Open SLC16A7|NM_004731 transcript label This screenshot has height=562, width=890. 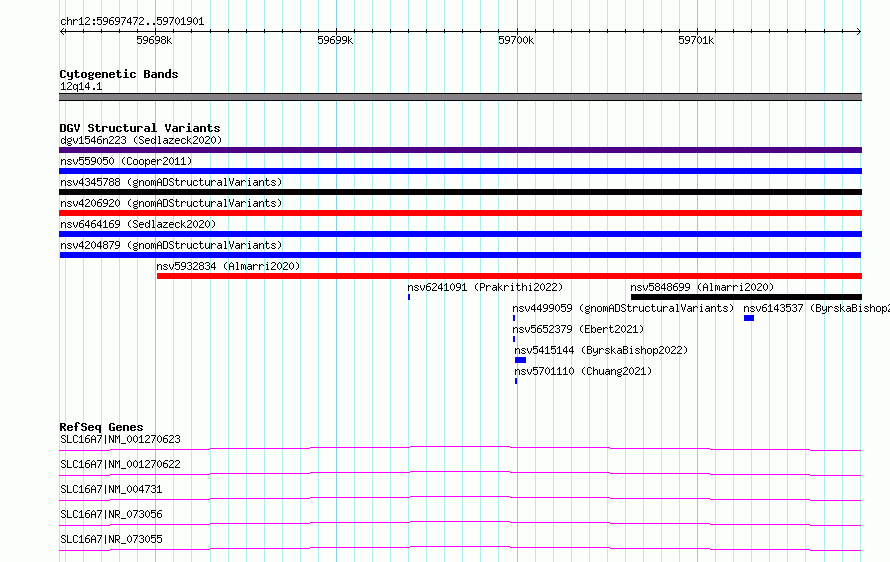111,489
